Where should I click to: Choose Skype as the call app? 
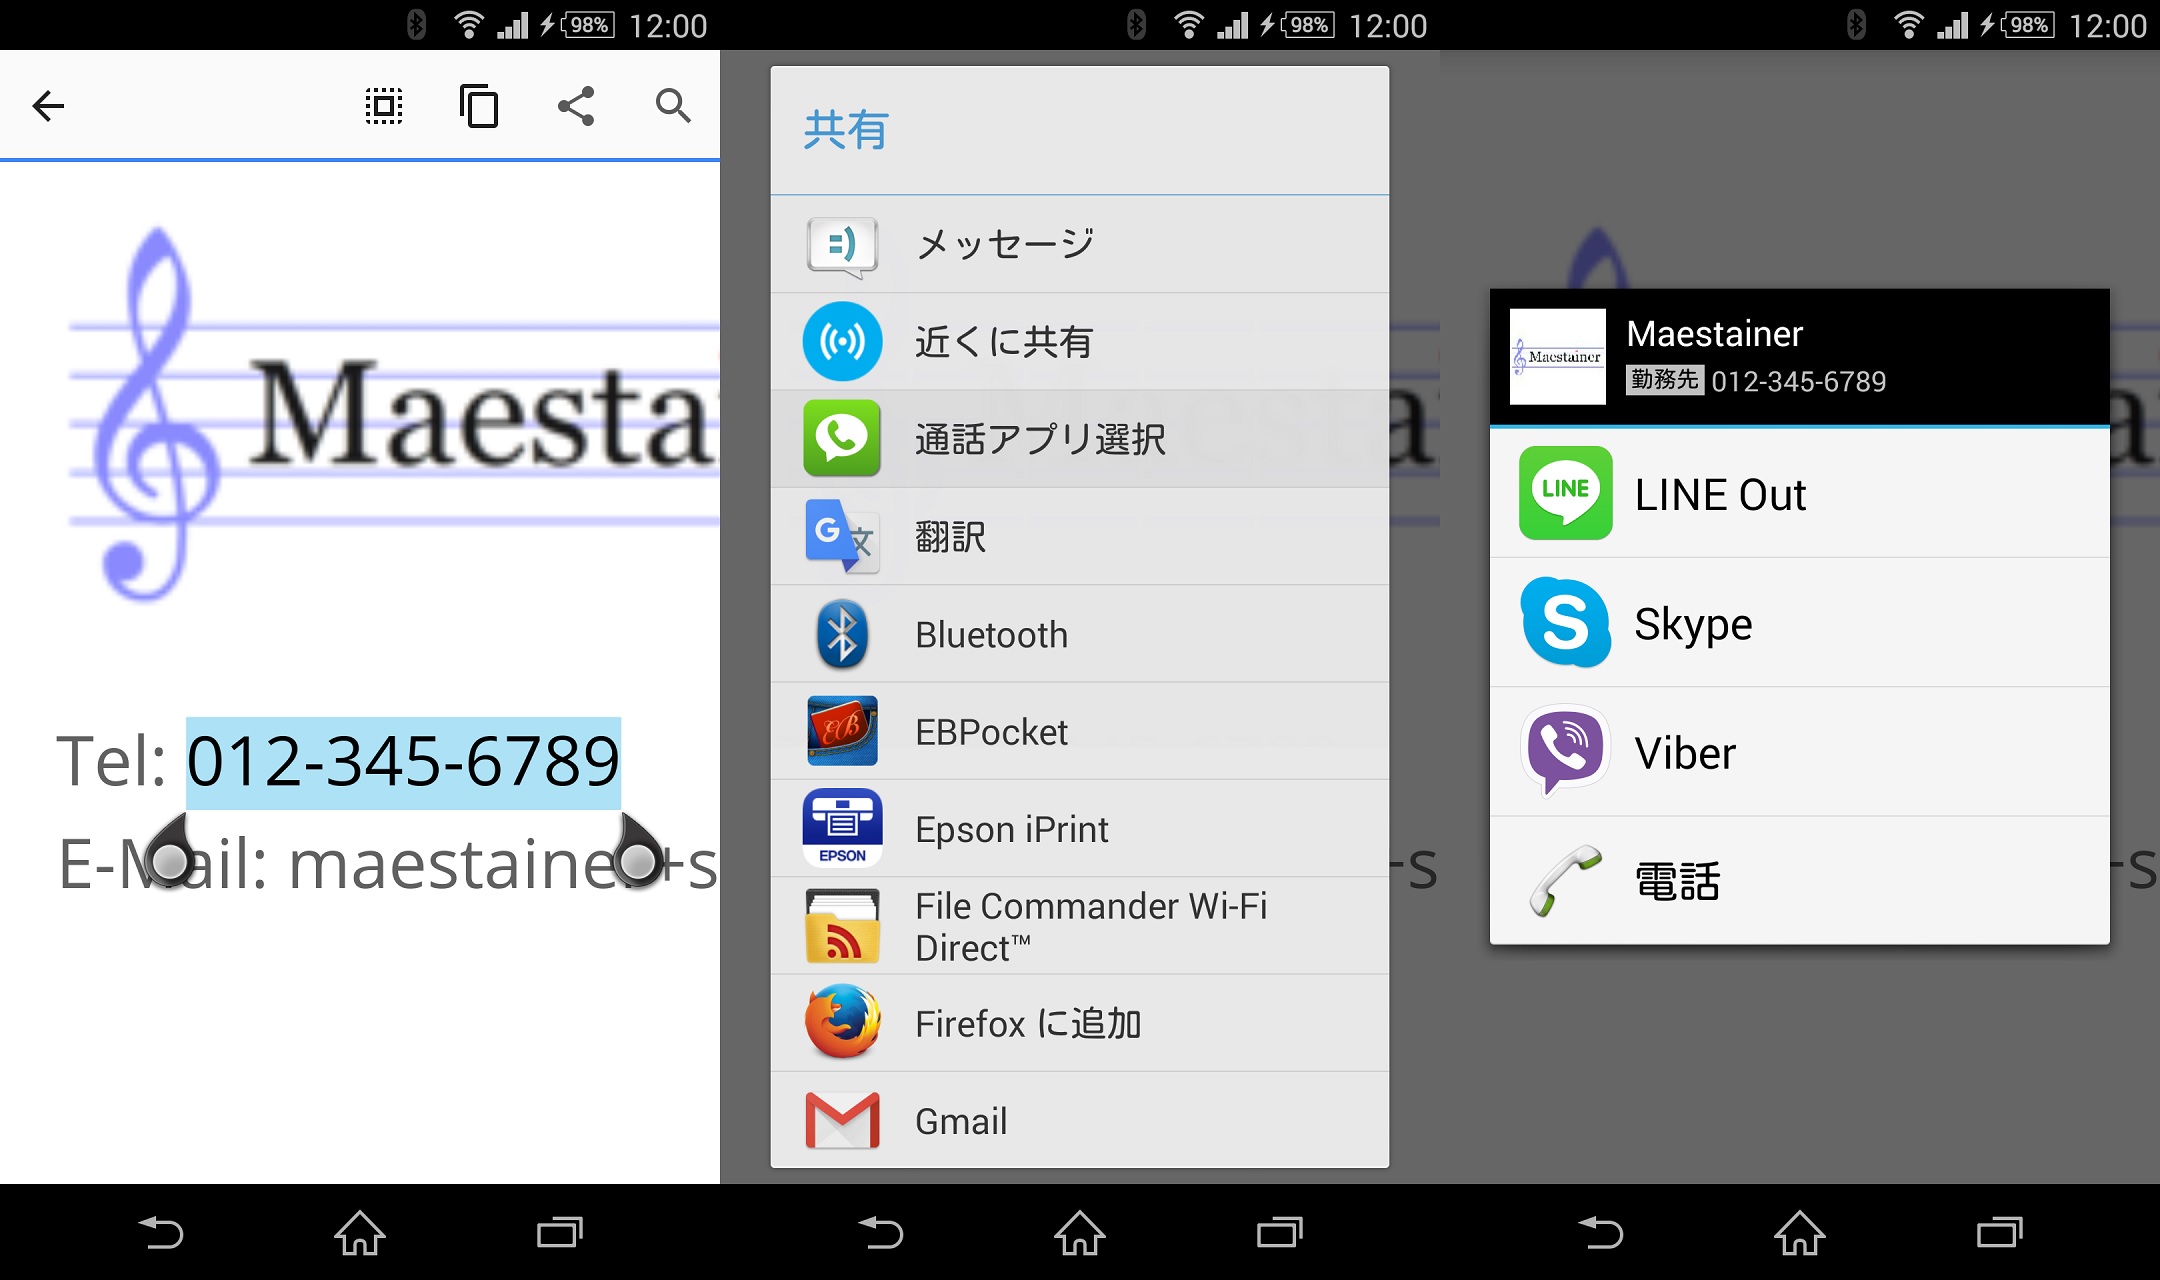(1564, 622)
